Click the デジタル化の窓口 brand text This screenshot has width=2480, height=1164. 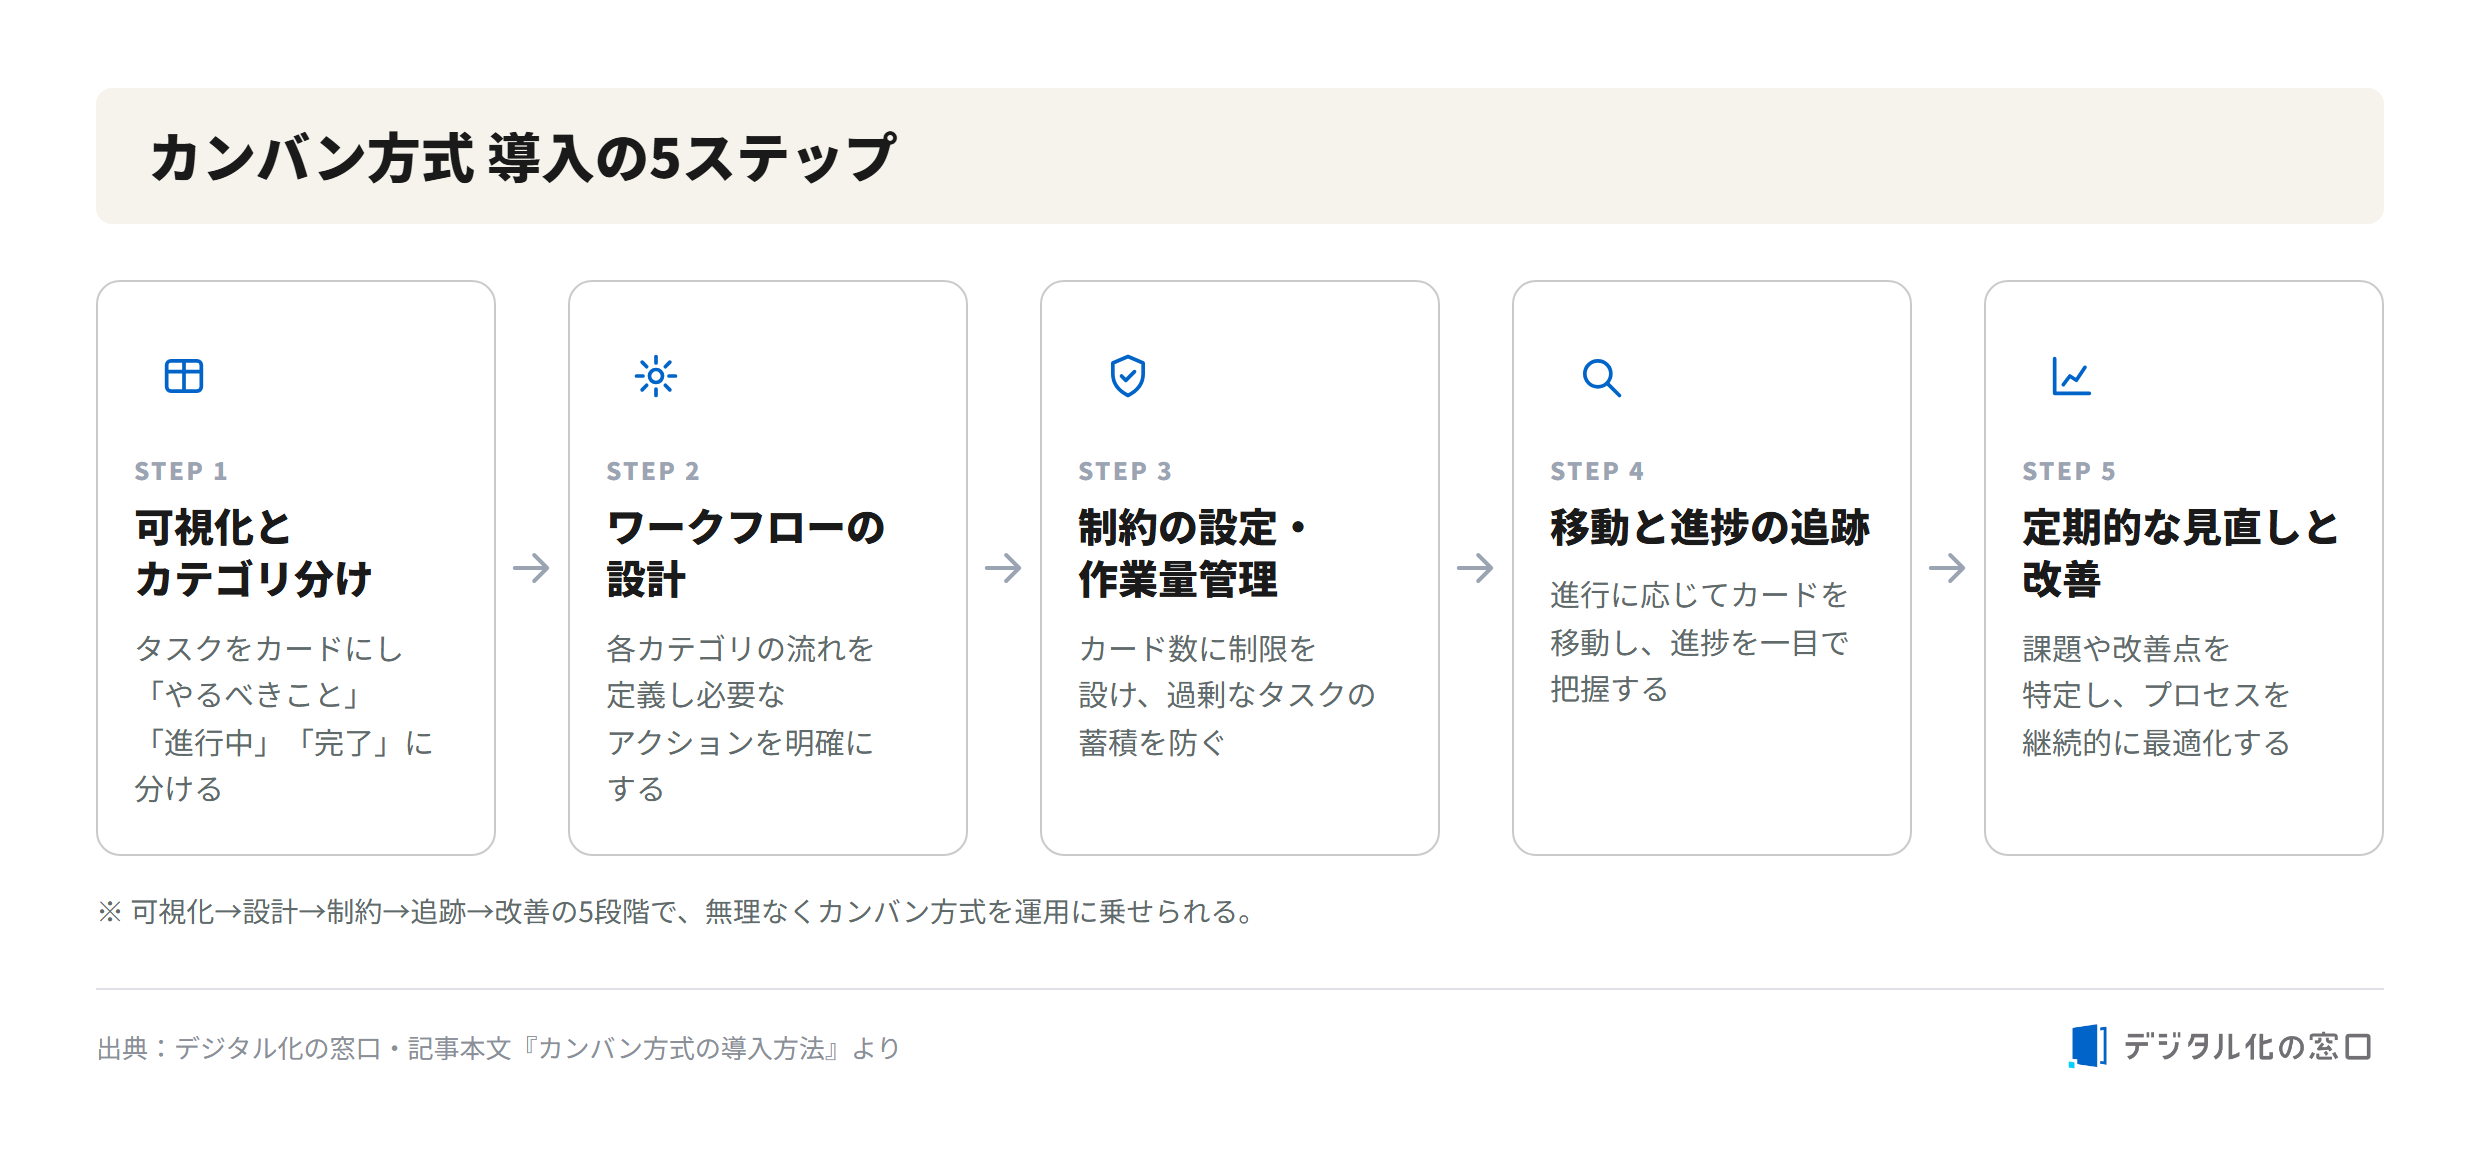[x=2248, y=1047]
